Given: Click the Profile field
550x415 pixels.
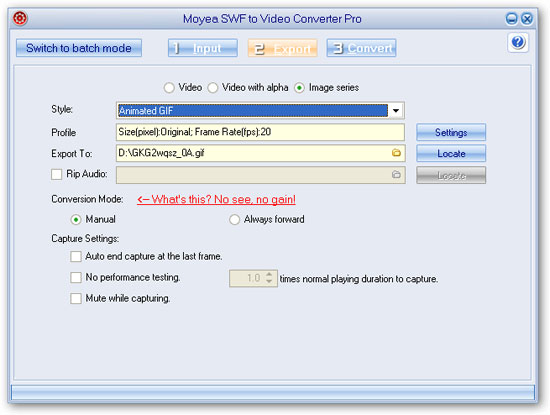Looking at the screenshot, I should (260, 132).
